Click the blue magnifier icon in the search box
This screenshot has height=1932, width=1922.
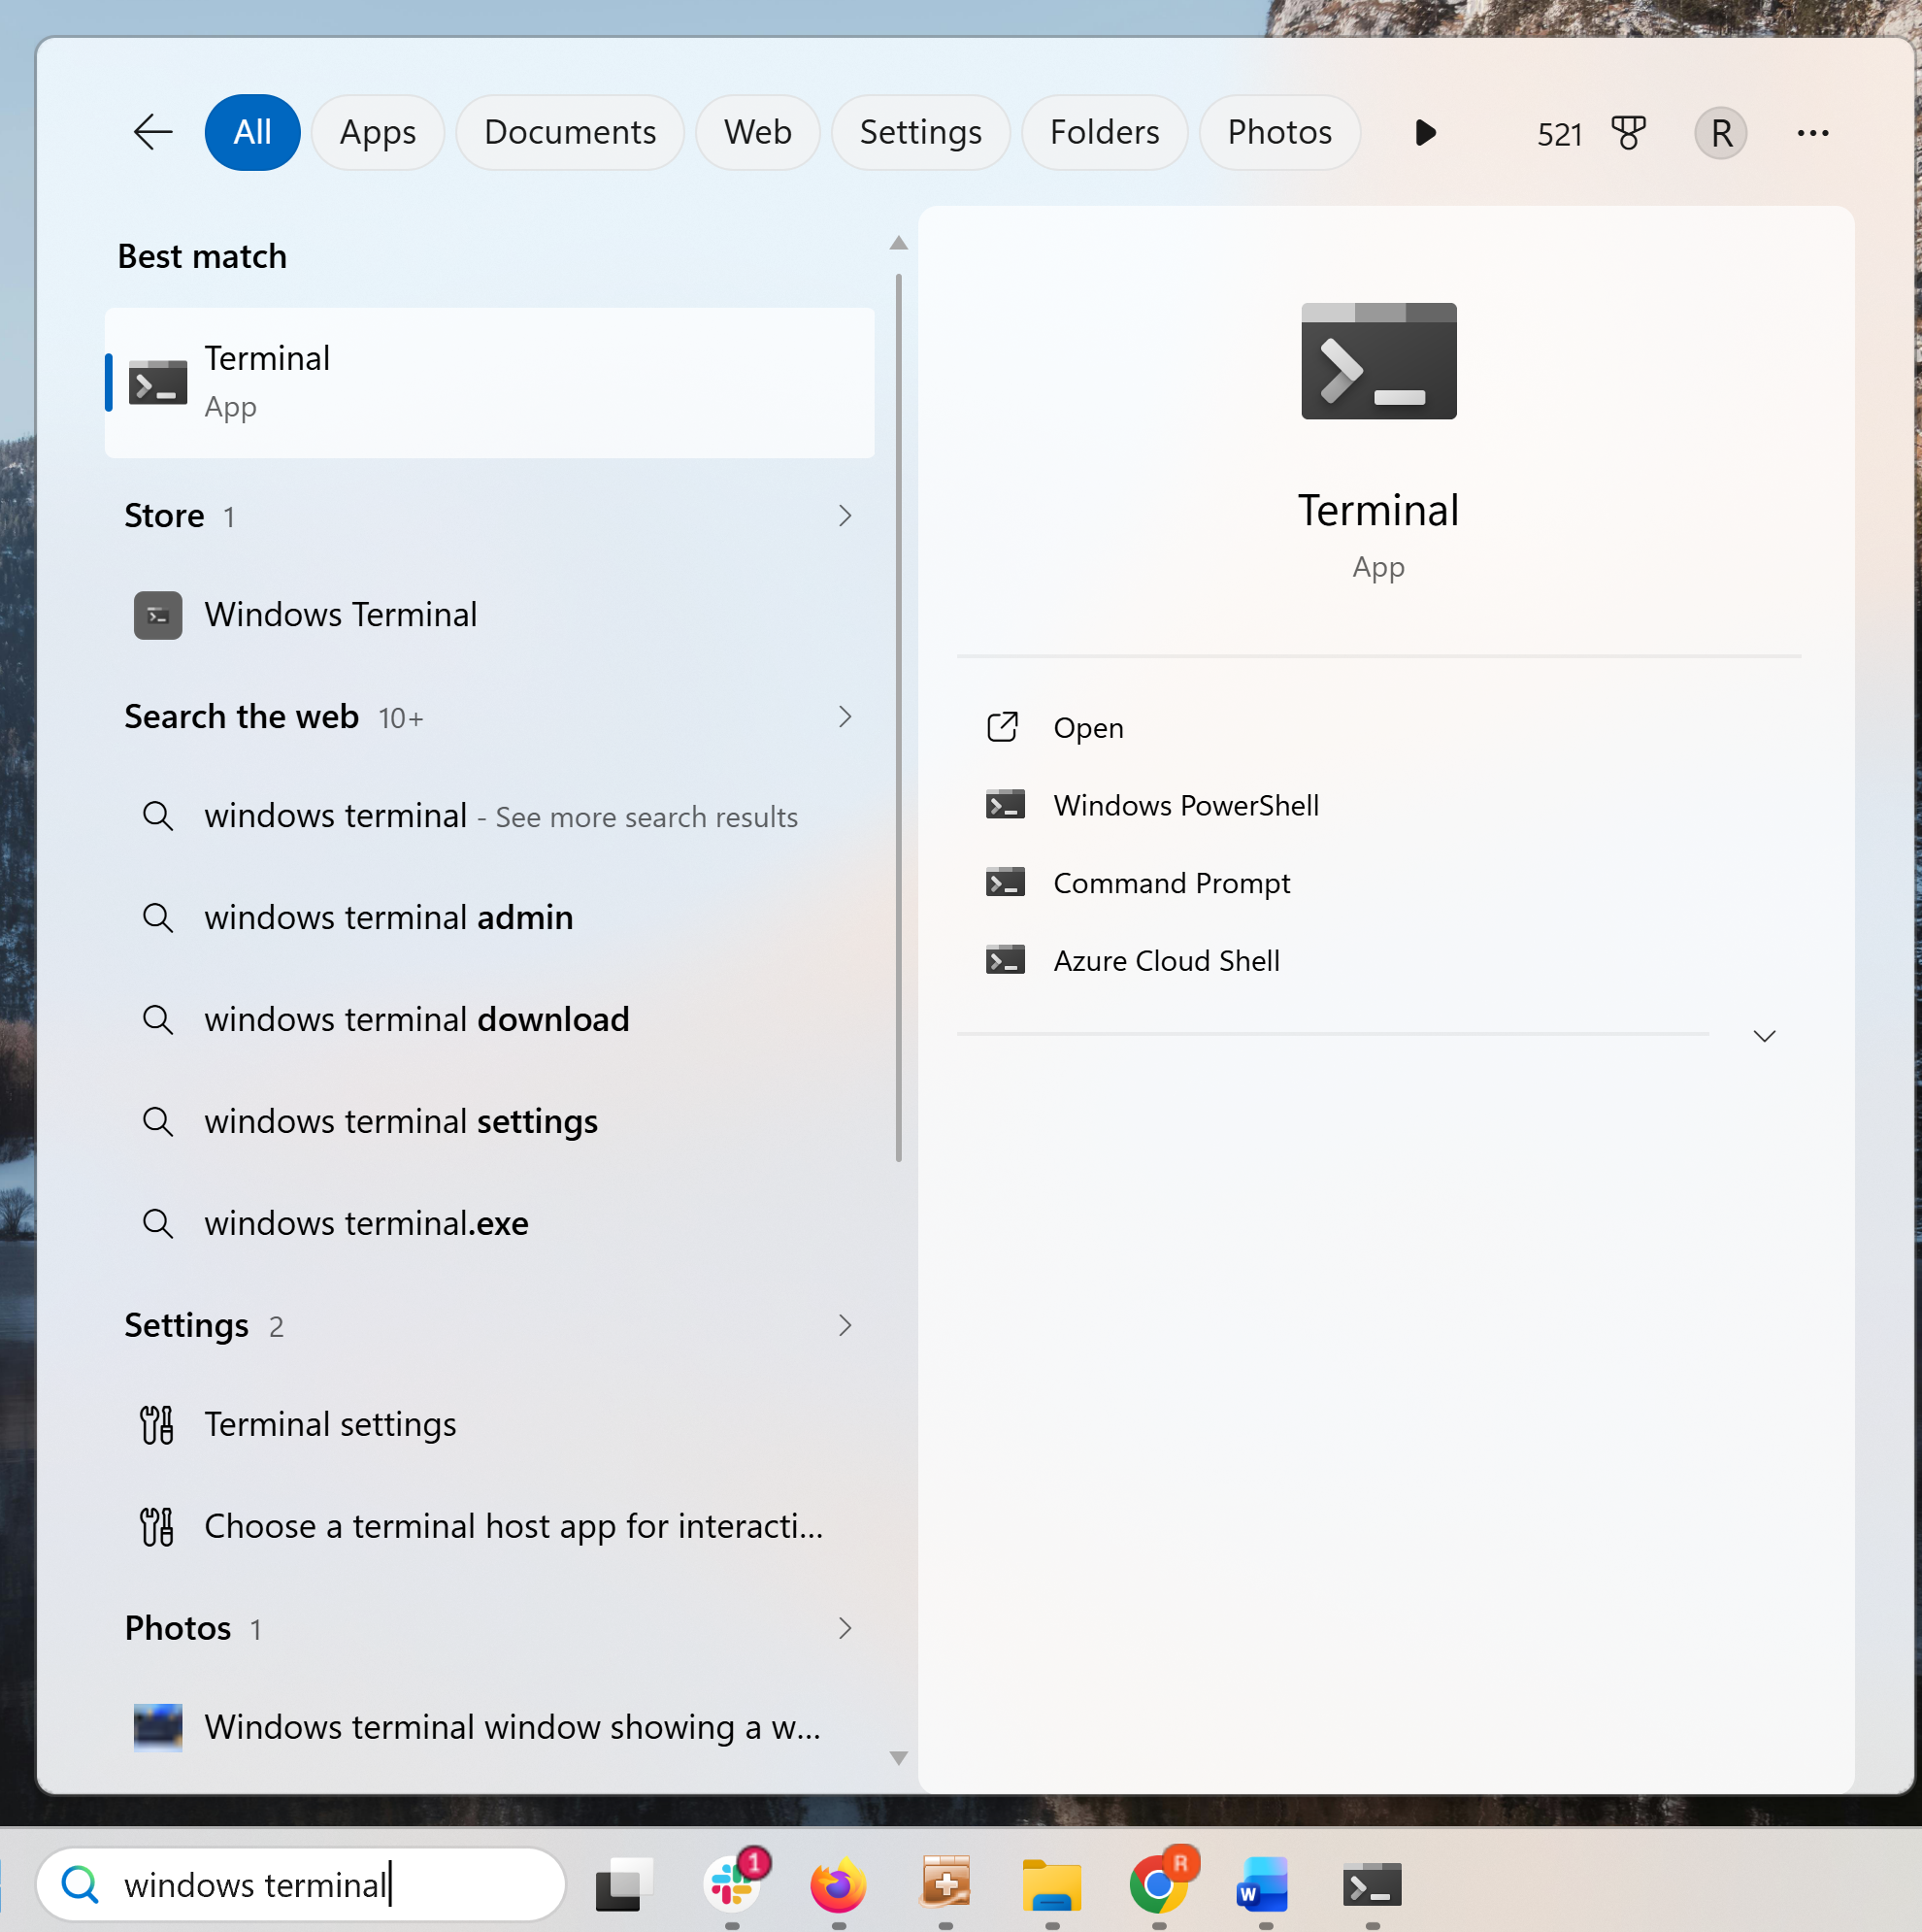tap(80, 1885)
